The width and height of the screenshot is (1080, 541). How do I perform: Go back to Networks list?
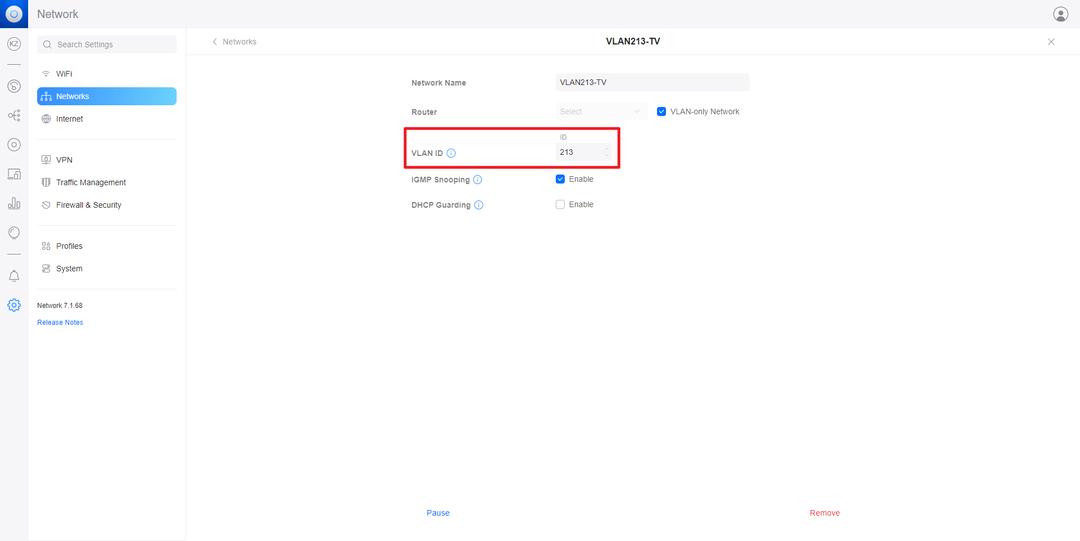point(234,42)
